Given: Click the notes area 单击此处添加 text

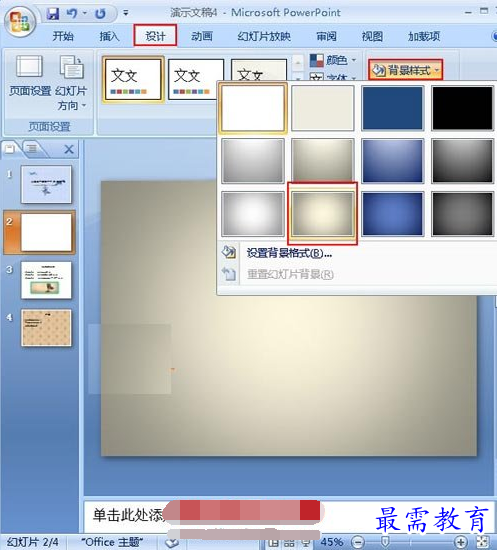Looking at the screenshot, I should pos(128,515).
